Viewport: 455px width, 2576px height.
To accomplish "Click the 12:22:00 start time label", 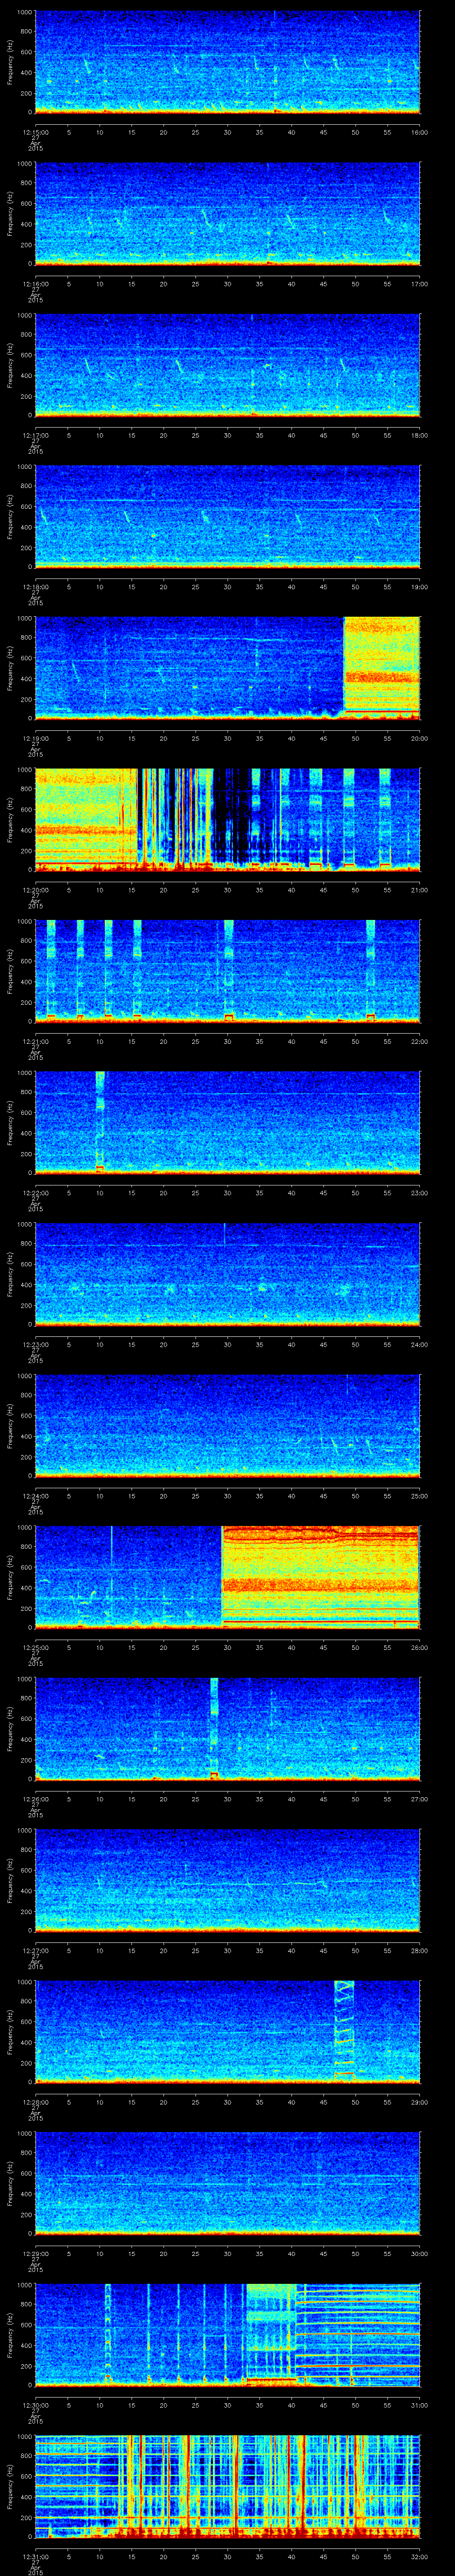I will click(x=35, y=1193).
